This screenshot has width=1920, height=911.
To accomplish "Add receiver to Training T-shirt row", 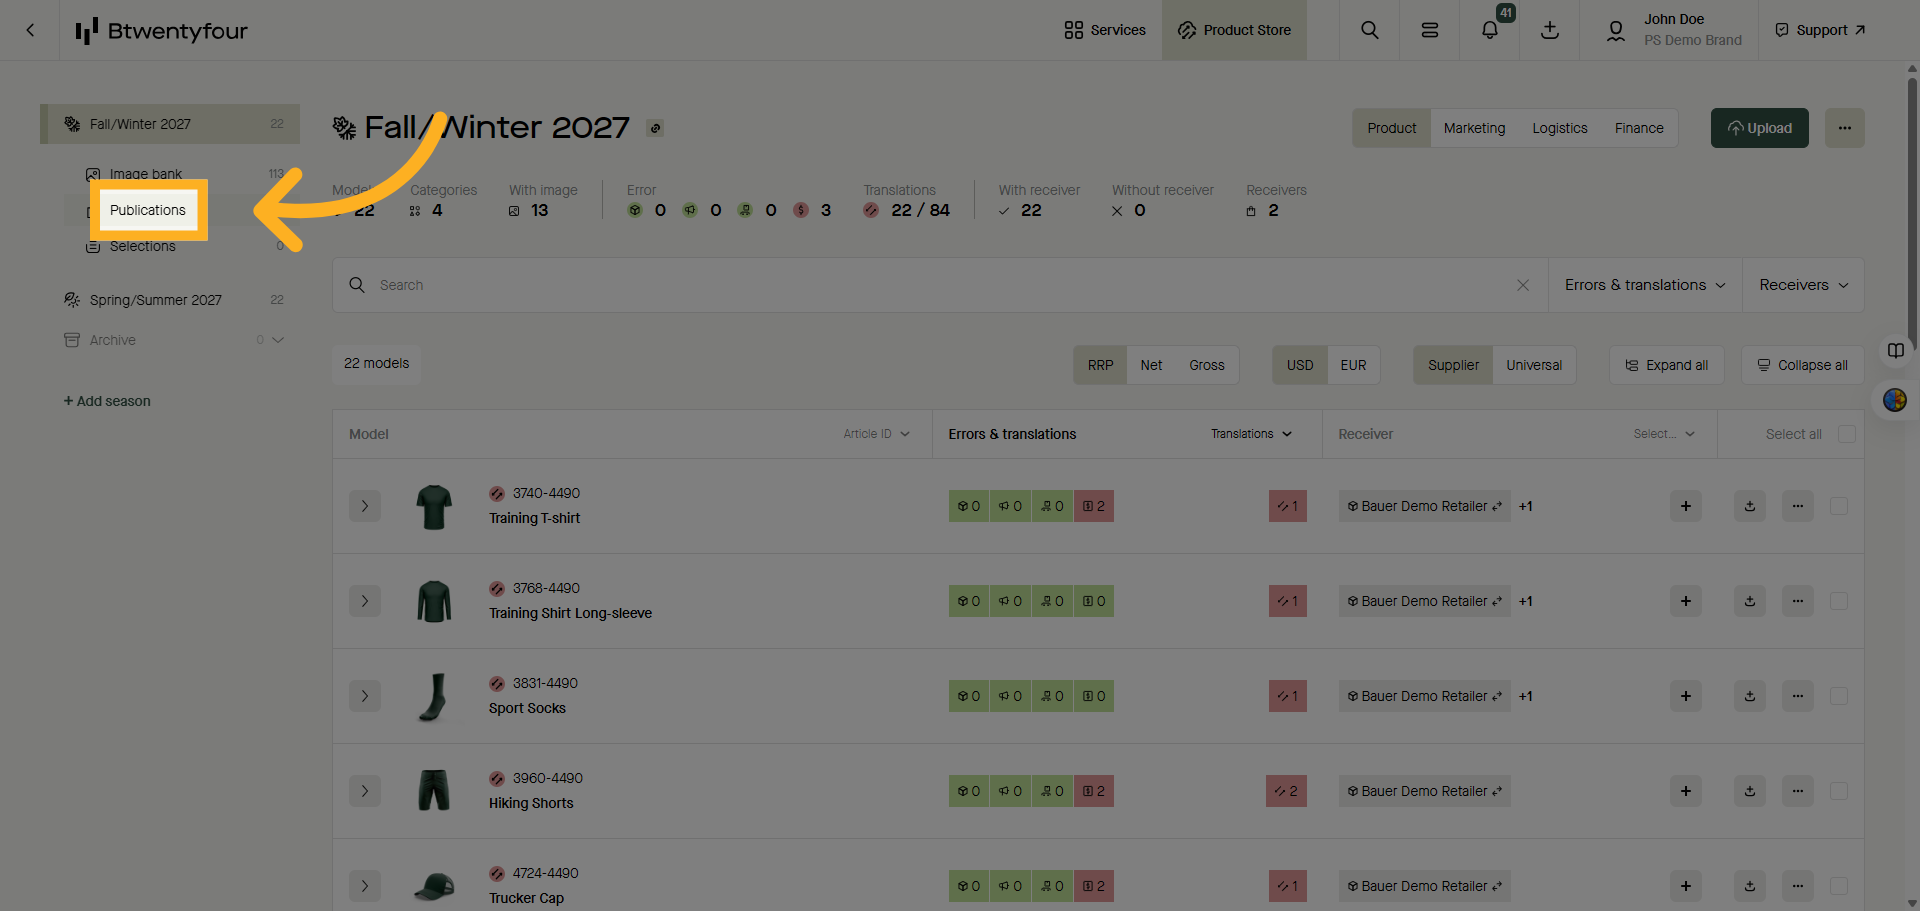I will pos(1685,506).
